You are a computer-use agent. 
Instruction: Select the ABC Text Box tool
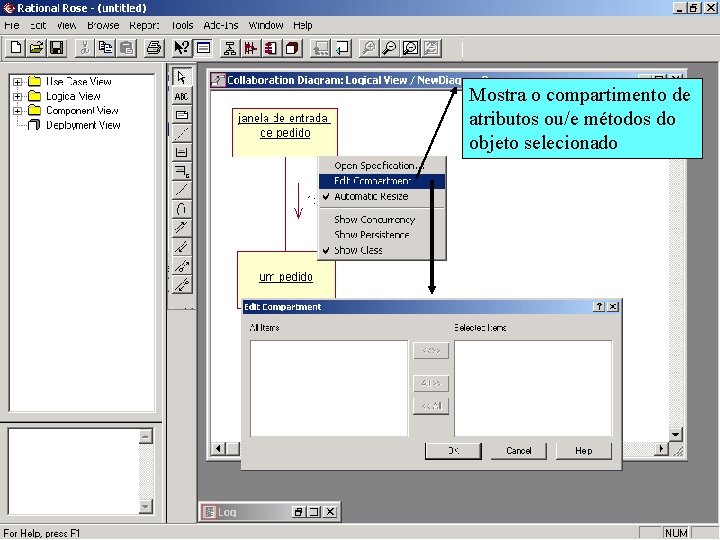point(182,96)
